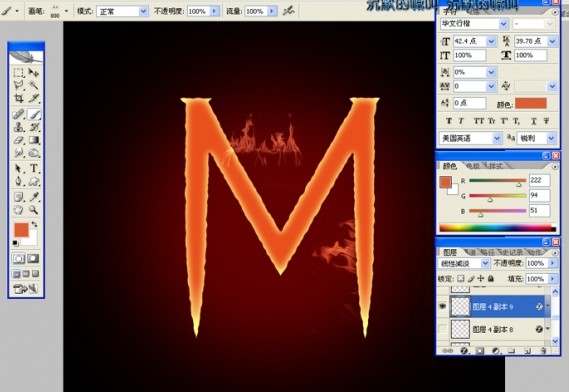Screen dimensions: 569x392
Task: Select the Magic Wand tool
Action: click(x=34, y=85)
